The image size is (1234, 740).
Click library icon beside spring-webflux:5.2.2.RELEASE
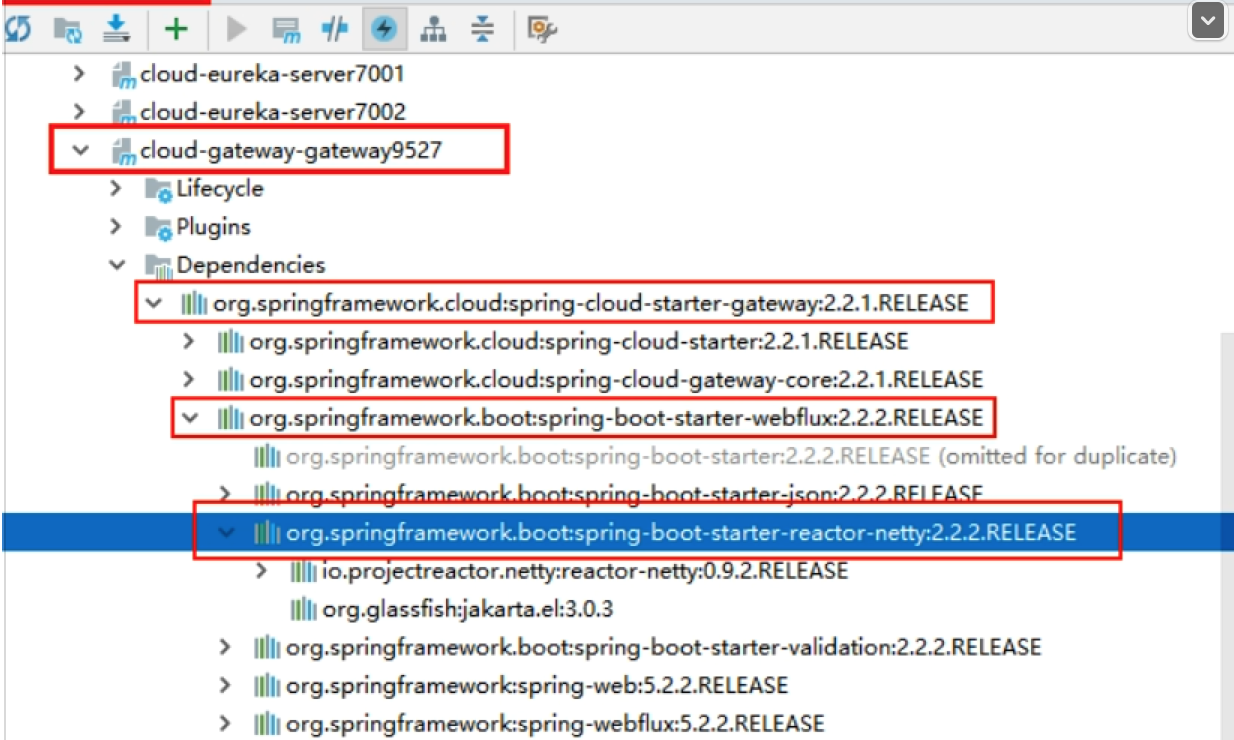[267, 724]
